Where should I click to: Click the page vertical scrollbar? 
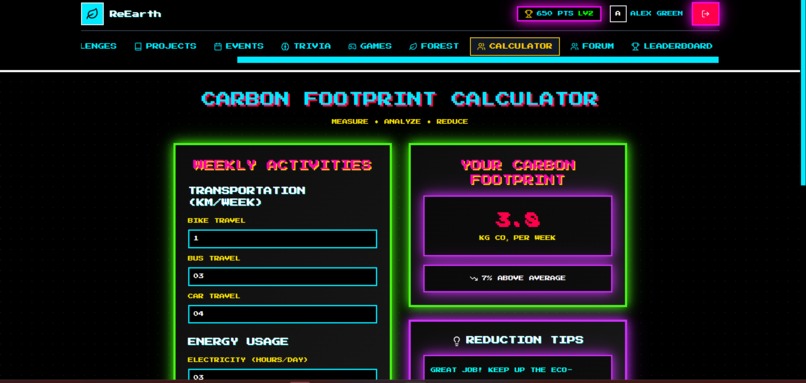point(803,93)
